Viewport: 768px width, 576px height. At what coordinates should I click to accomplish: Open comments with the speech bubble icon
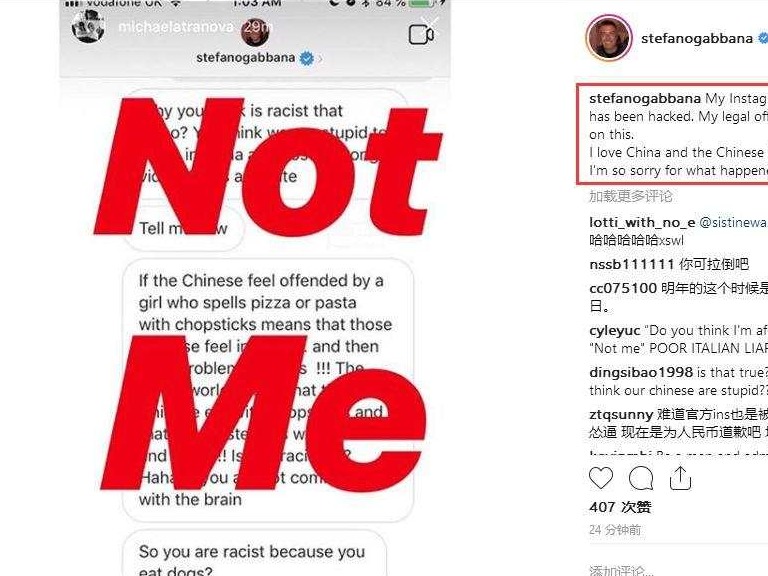[x=641, y=479]
